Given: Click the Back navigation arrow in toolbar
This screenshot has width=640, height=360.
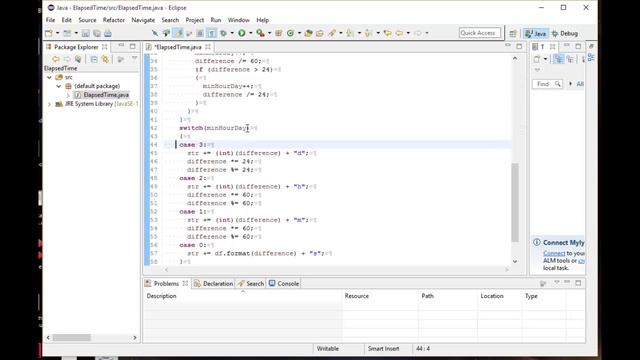Looking at the screenshot, I should (x=399, y=33).
